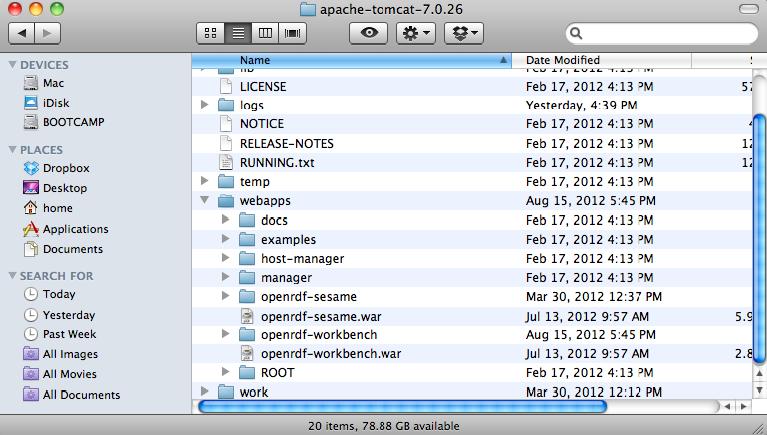Image resolution: width=767 pixels, height=435 pixels.
Task: Switch to icon view
Action: [x=210, y=33]
